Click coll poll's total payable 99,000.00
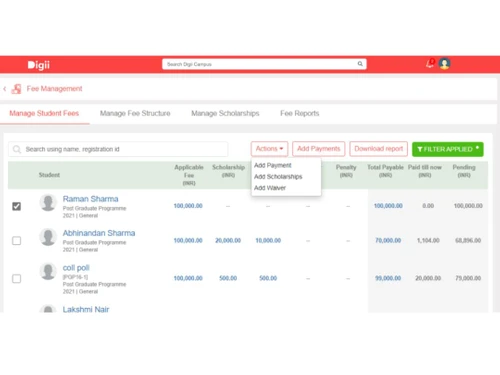The height and width of the screenshot is (375, 500). tap(388, 278)
